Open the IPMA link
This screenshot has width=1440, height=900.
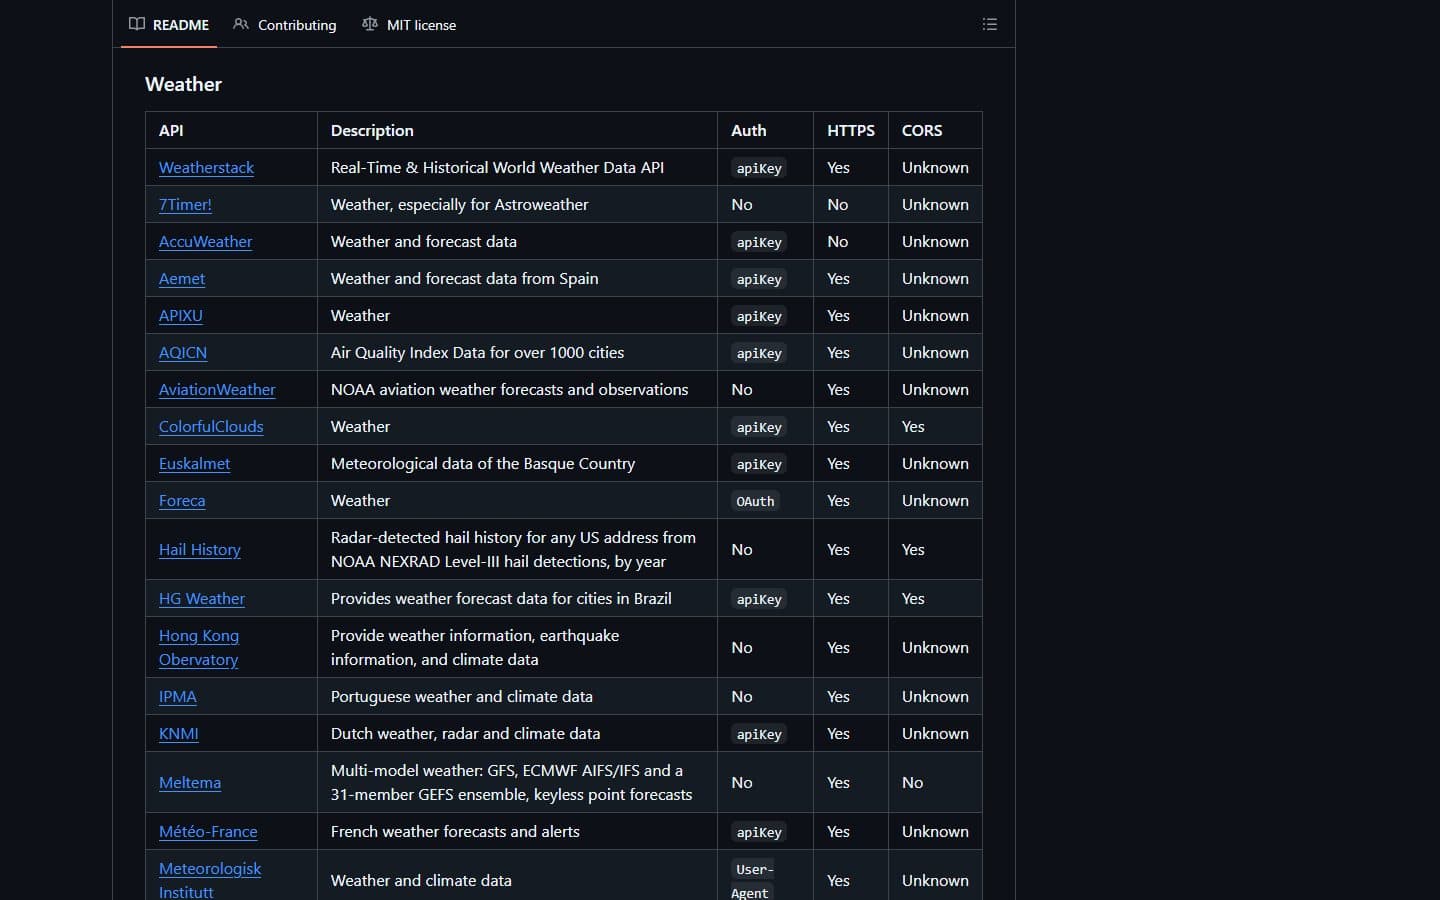pyautogui.click(x=178, y=697)
